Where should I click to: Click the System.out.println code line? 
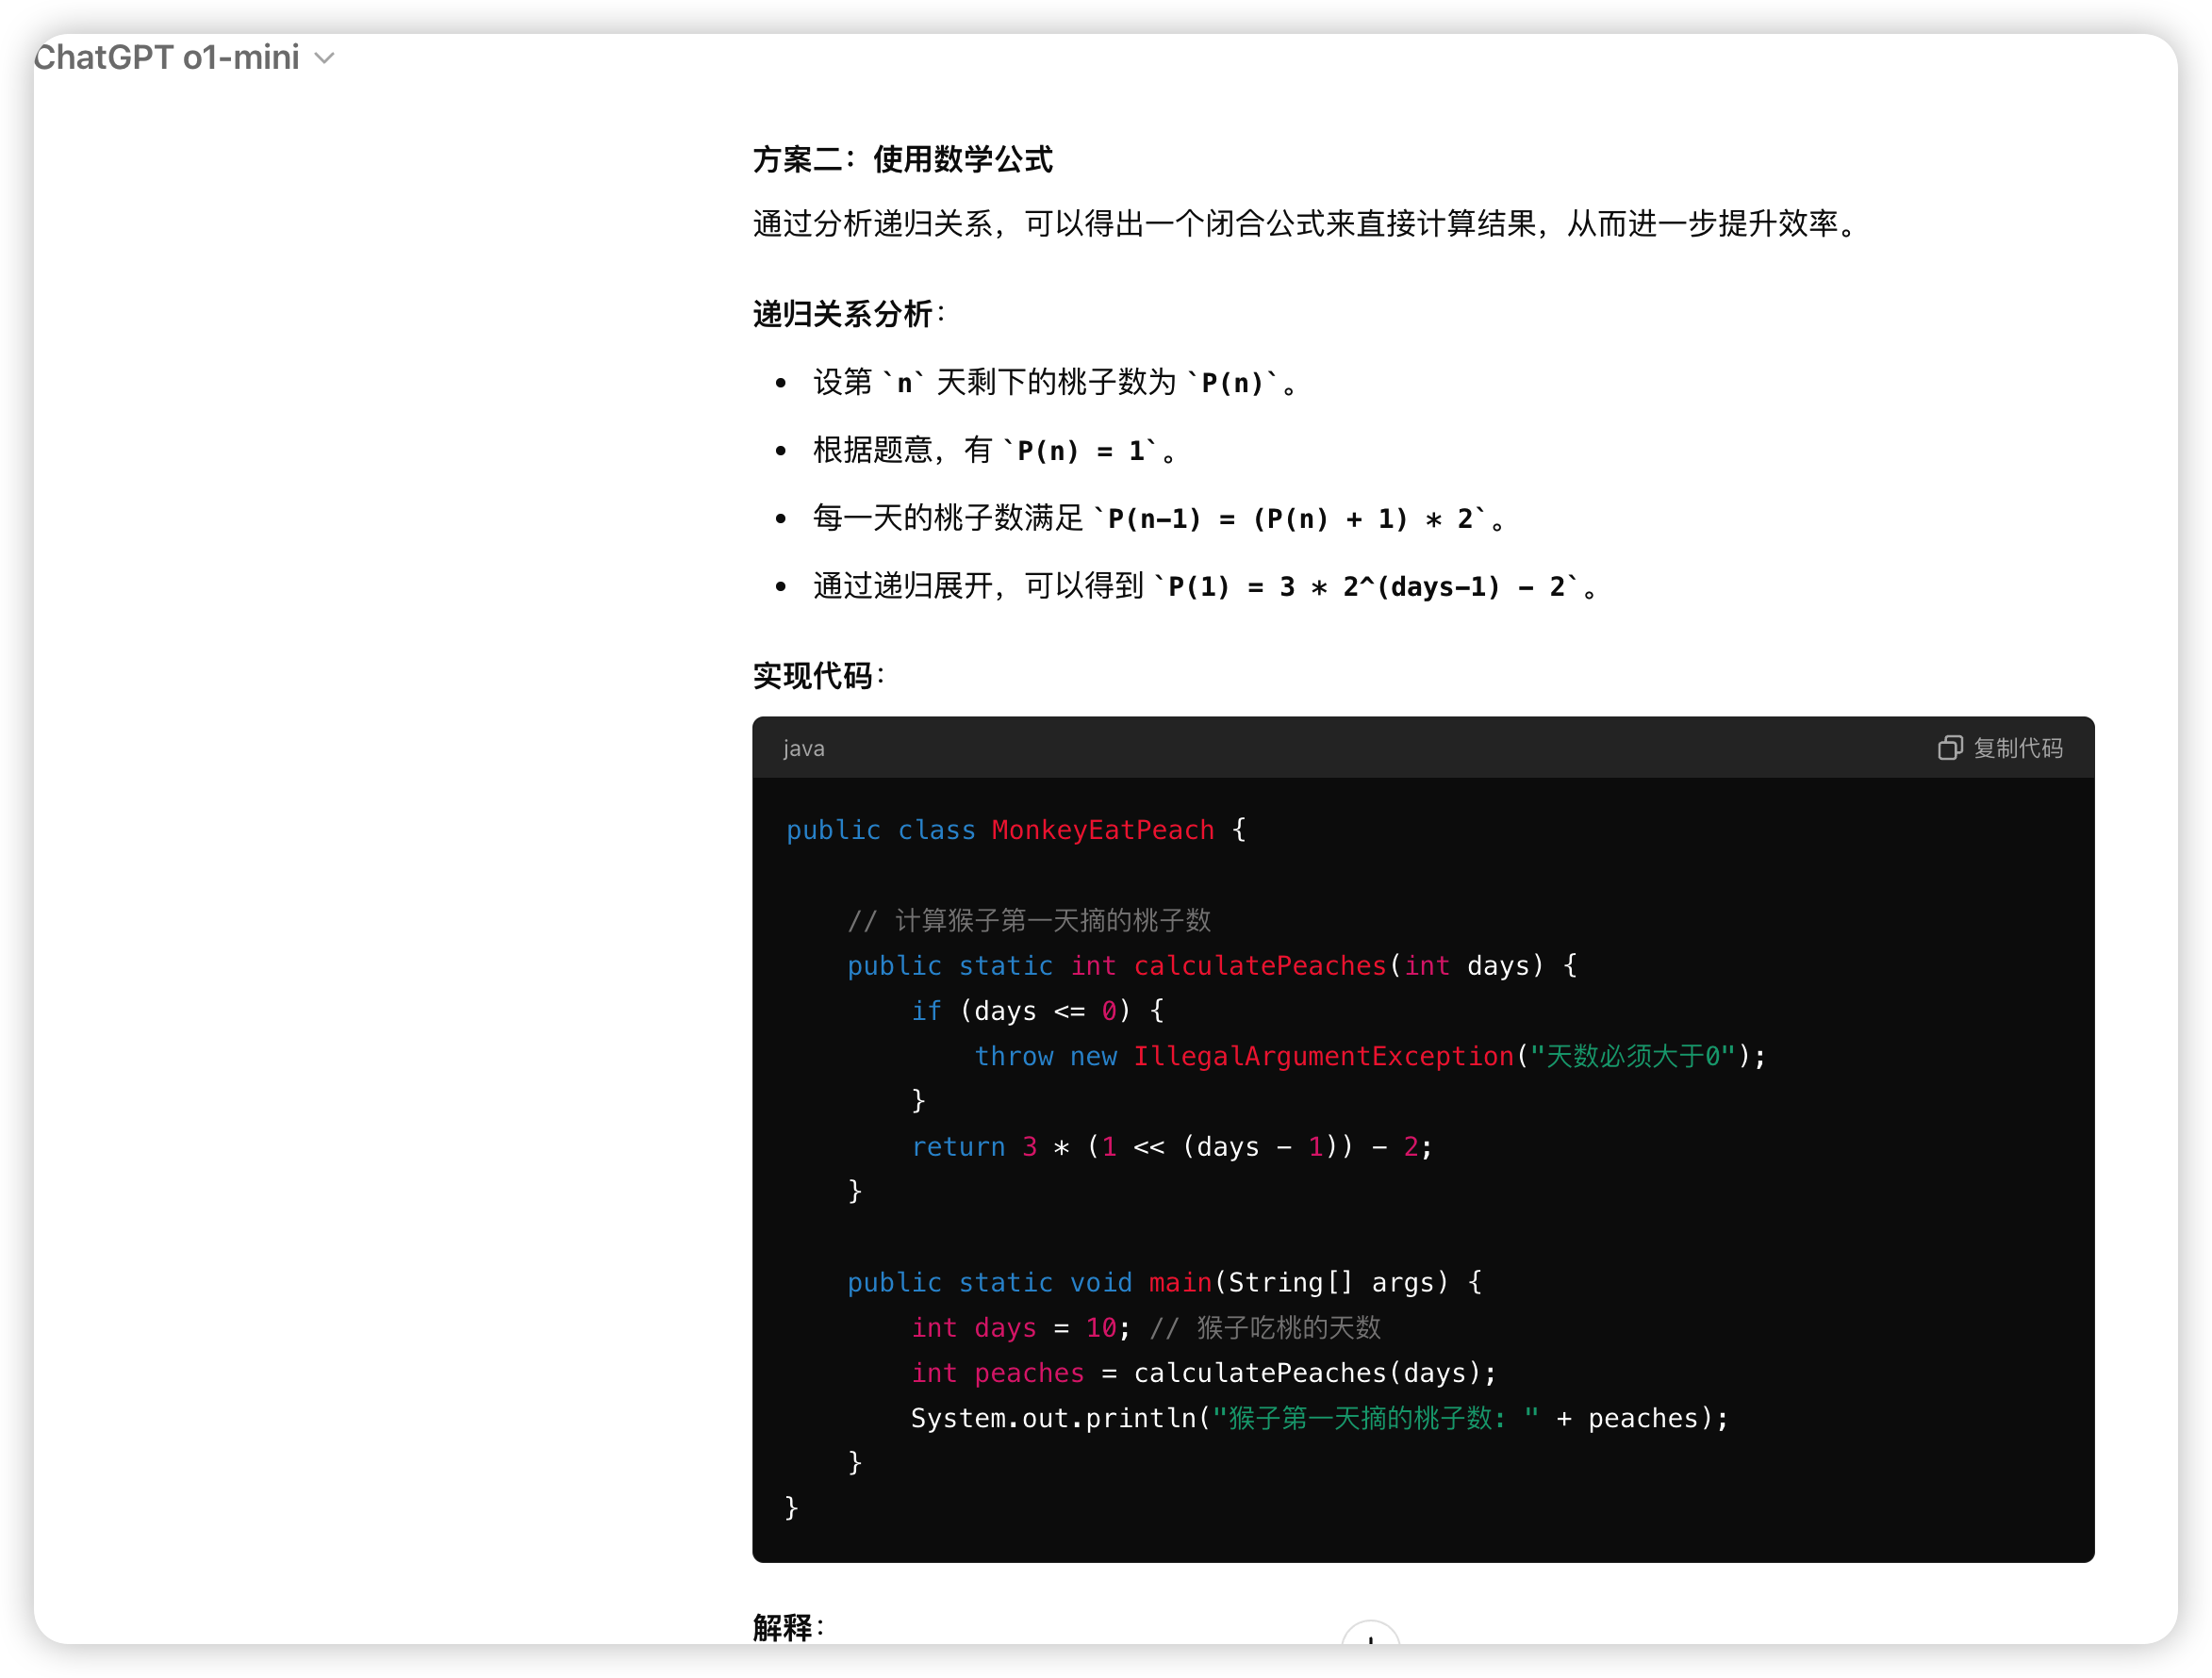(1319, 1418)
